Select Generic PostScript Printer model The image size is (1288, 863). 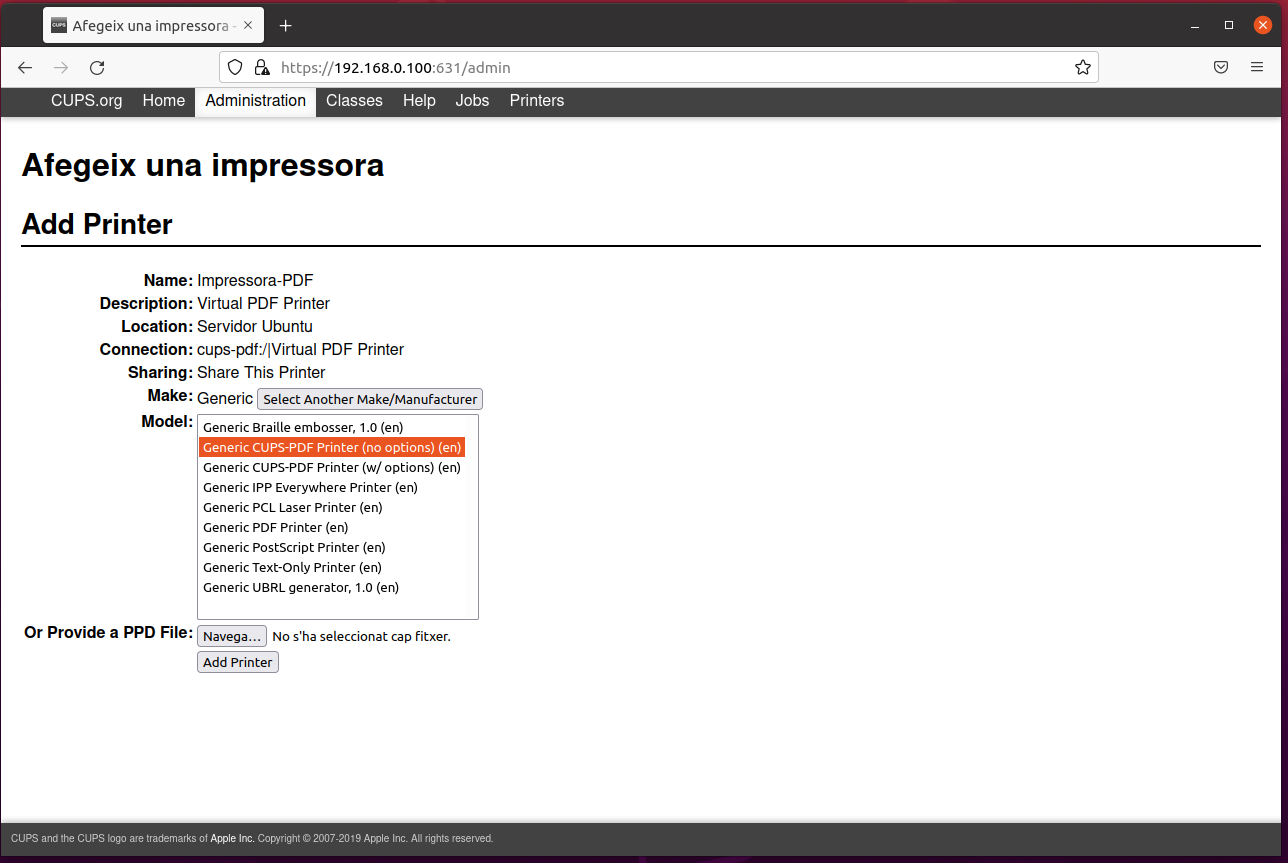294,547
